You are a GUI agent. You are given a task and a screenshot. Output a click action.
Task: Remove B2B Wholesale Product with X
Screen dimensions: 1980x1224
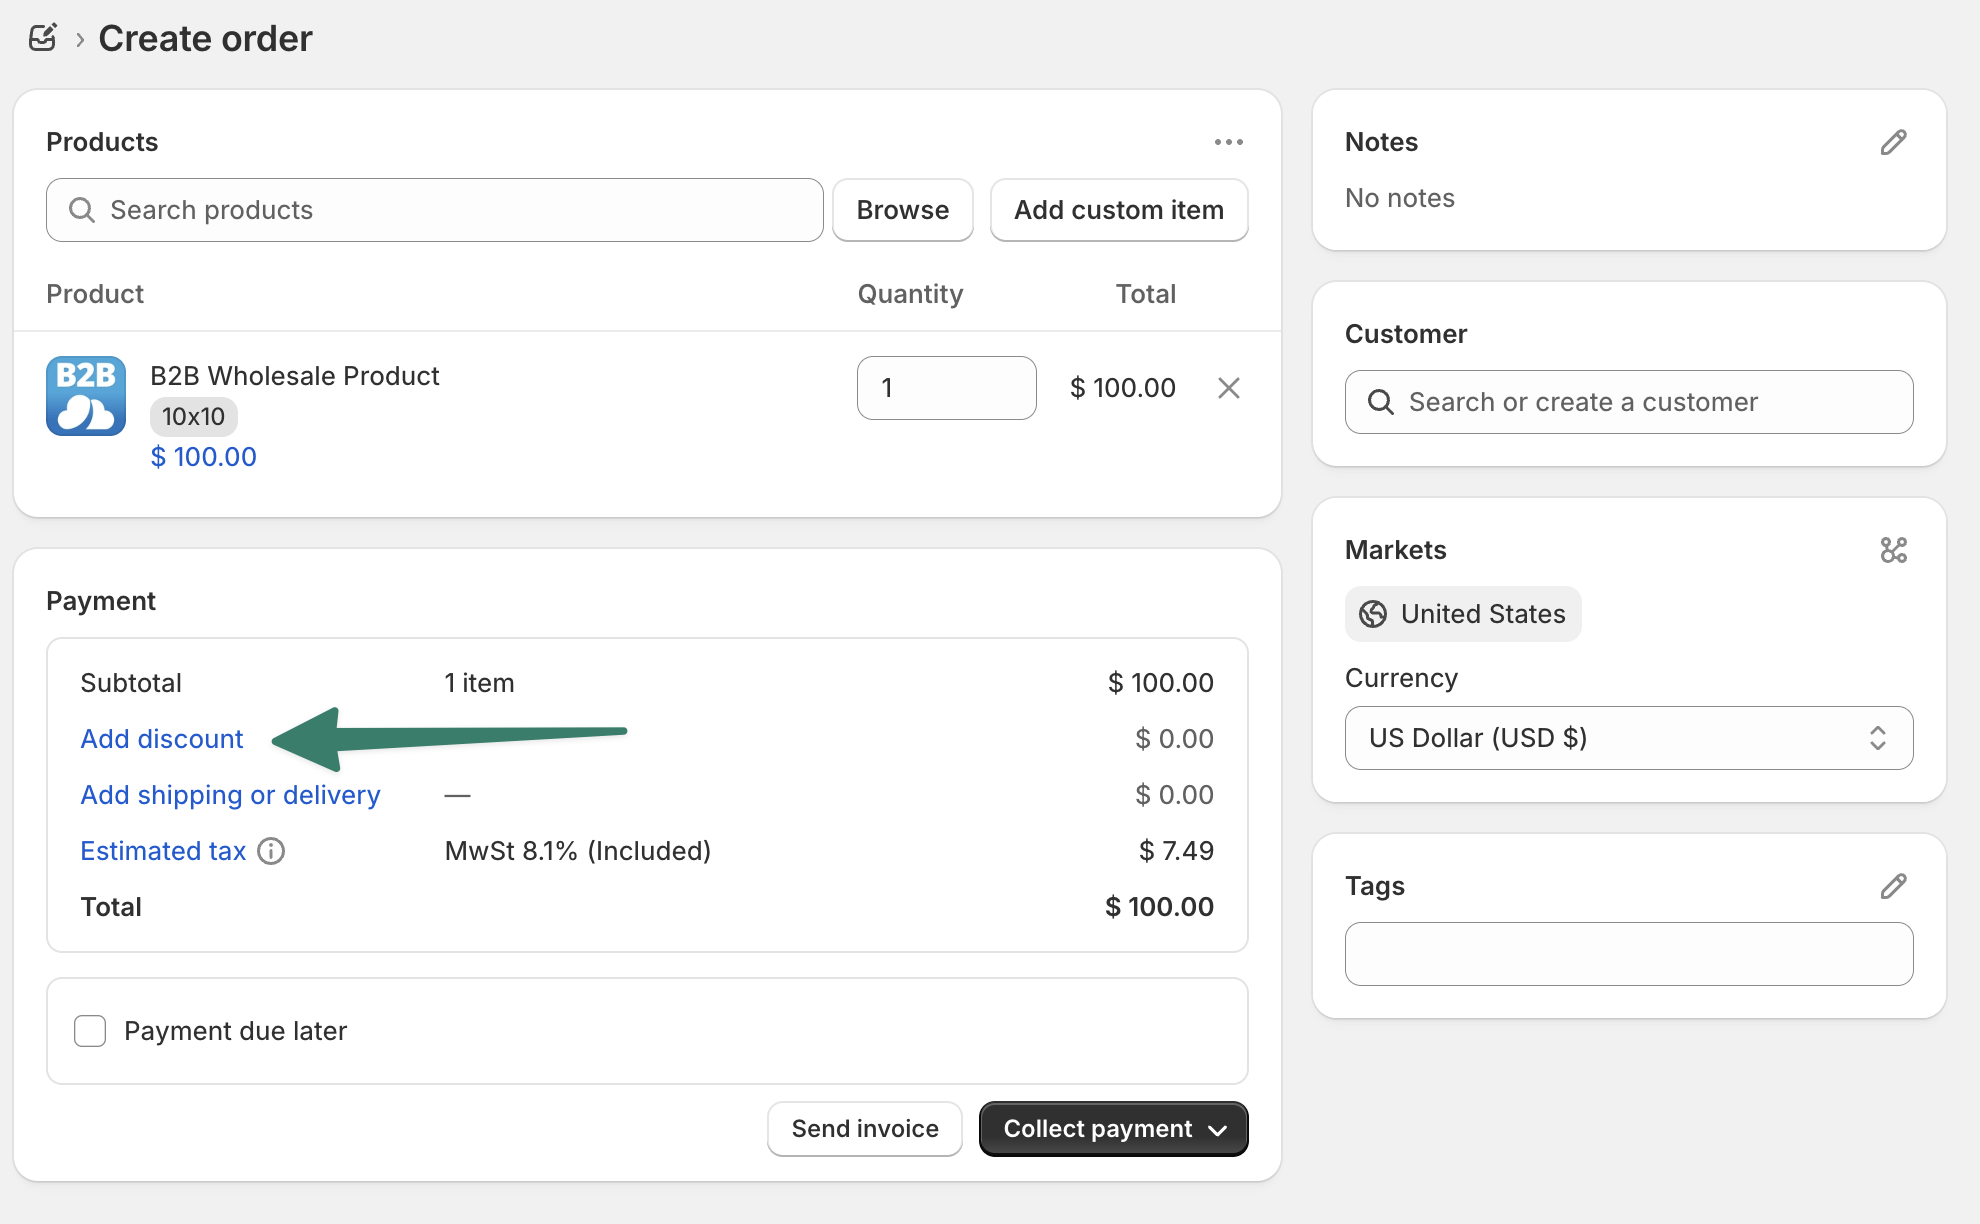pyautogui.click(x=1228, y=388)
